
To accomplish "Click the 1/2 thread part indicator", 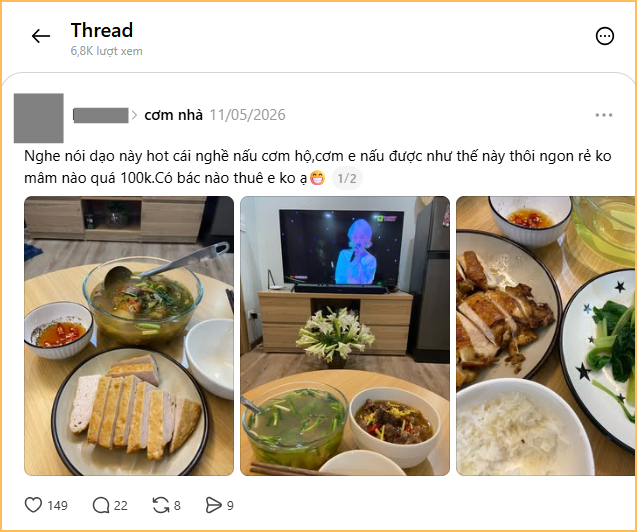I will click(347, 178).
